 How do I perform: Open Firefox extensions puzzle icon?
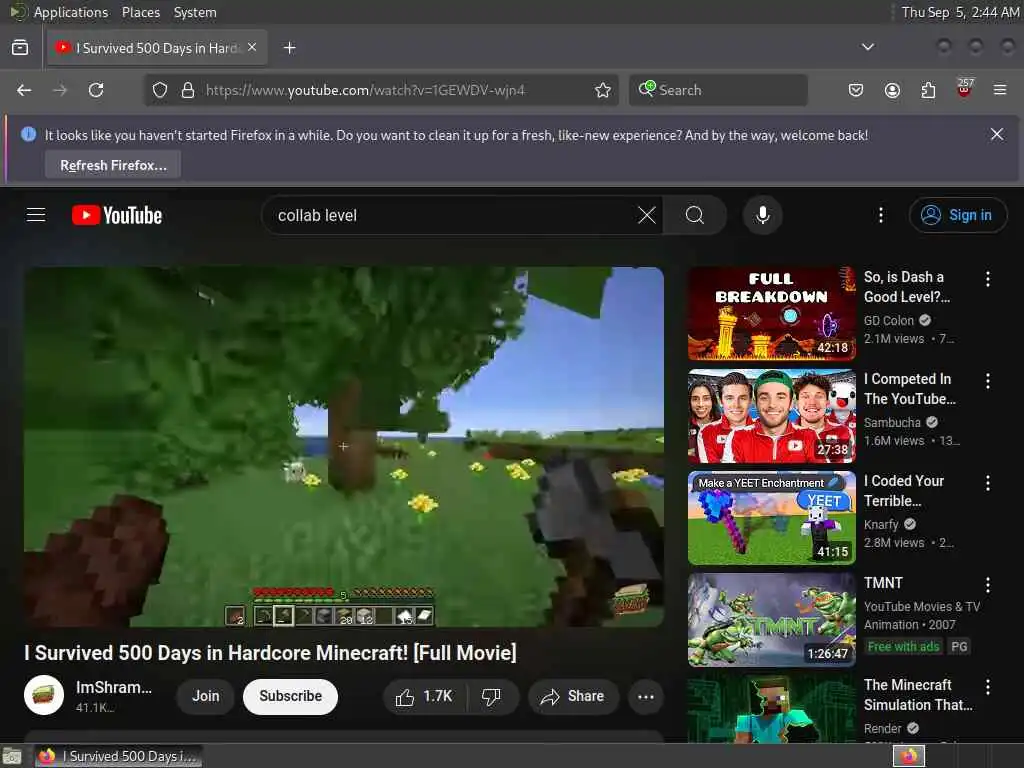coord(928,90)
